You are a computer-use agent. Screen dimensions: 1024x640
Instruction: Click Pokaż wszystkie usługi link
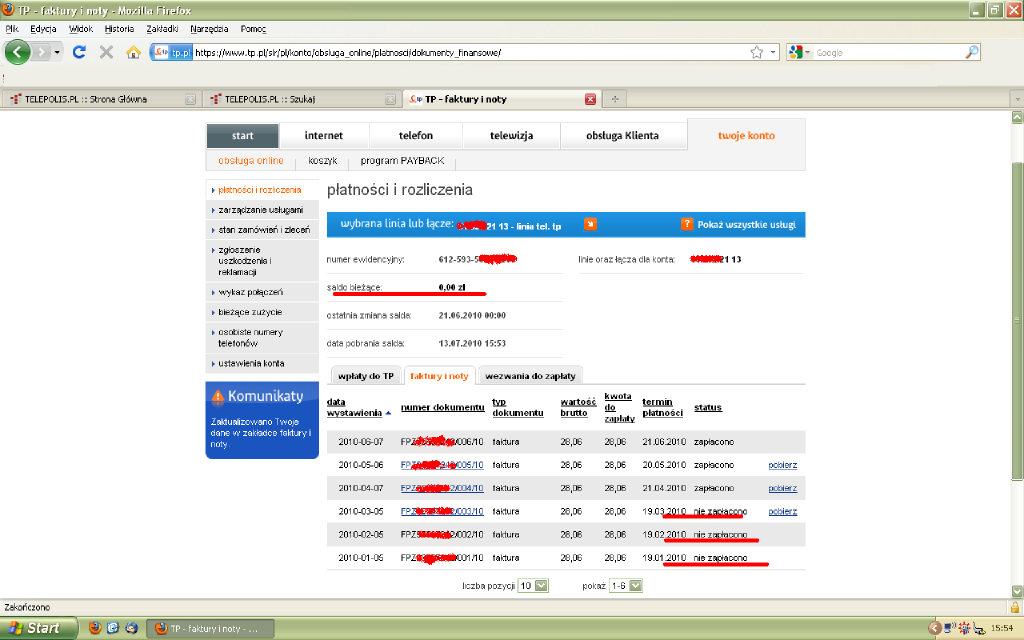pyautogui.click(x=746, y=225)
